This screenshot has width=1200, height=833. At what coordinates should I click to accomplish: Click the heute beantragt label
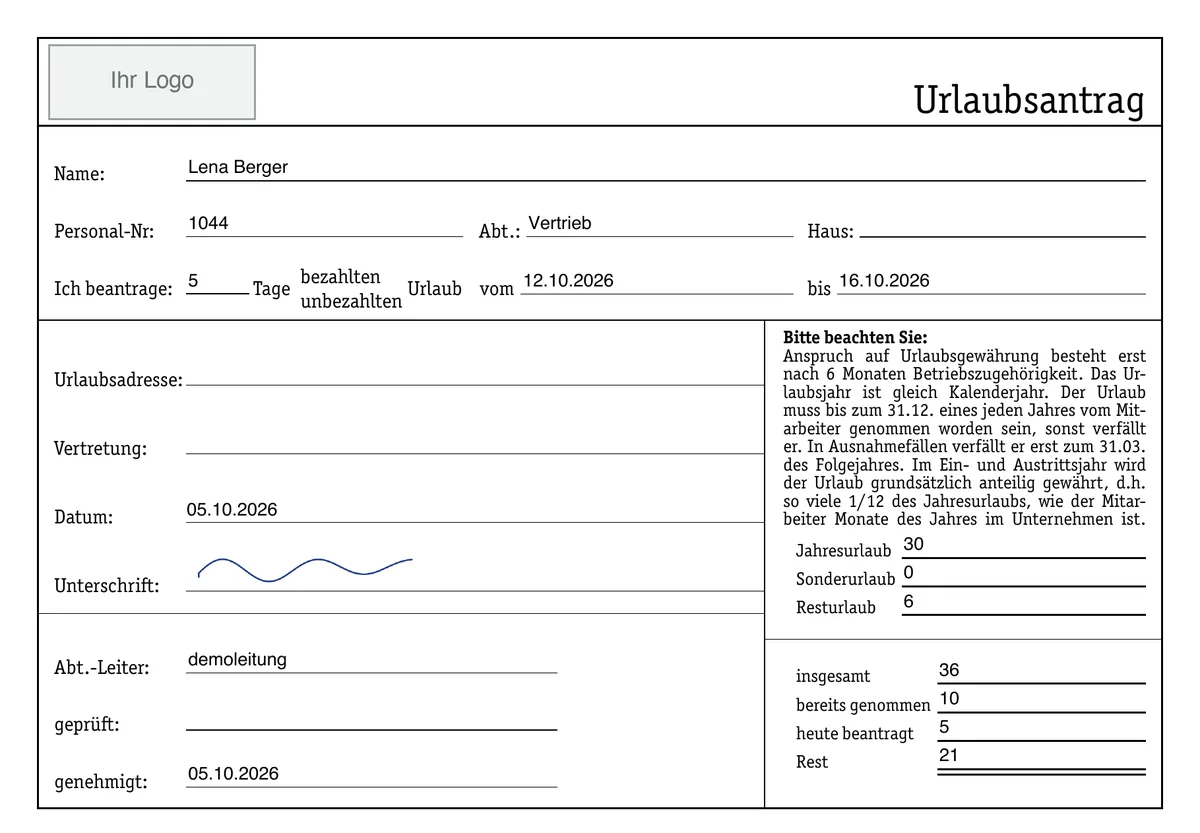coord(855,733)
